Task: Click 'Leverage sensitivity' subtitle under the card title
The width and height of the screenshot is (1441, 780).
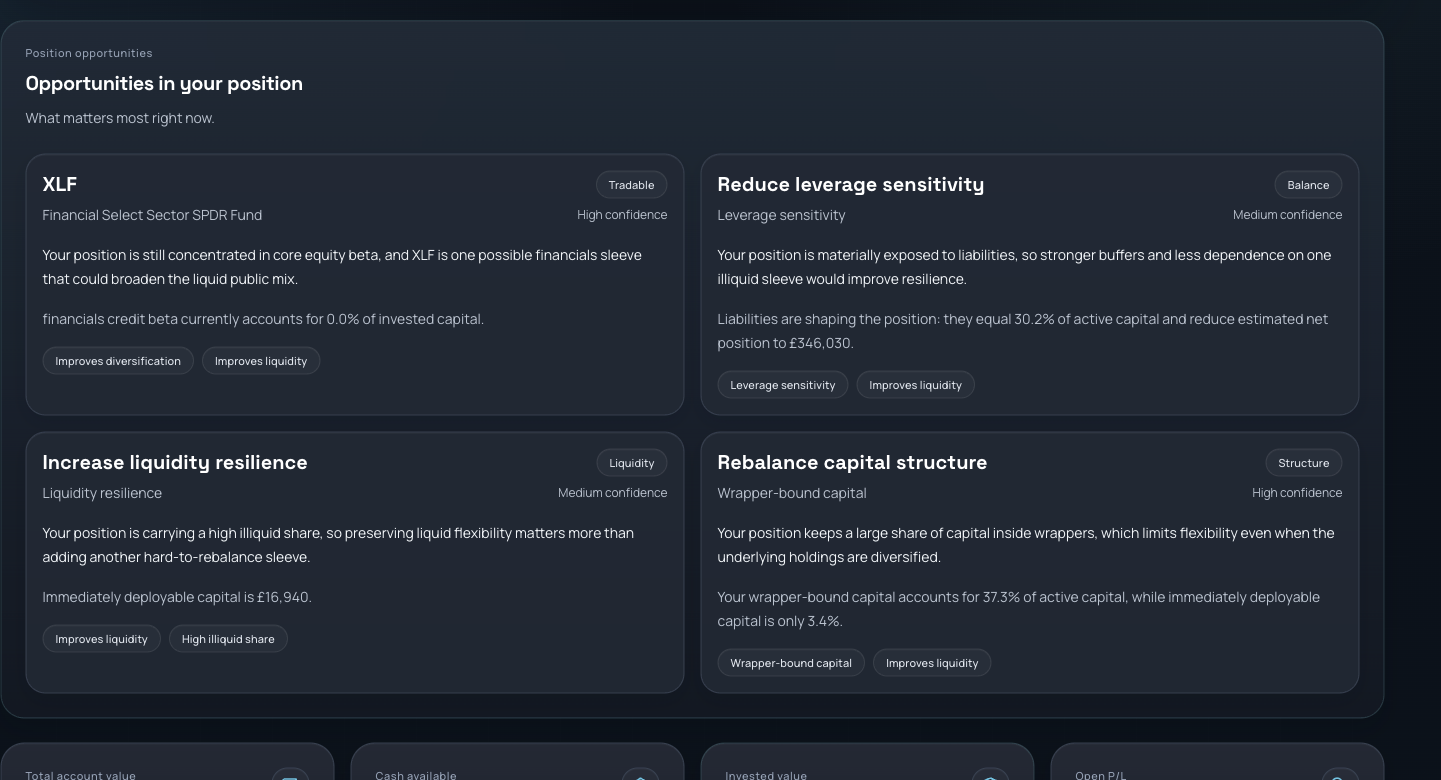Action: pos(781,215)
